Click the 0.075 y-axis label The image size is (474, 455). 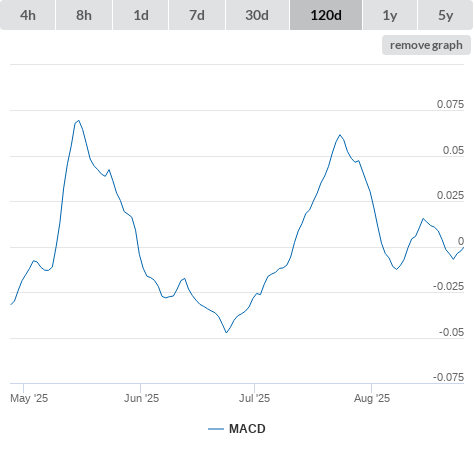point(450,104)
